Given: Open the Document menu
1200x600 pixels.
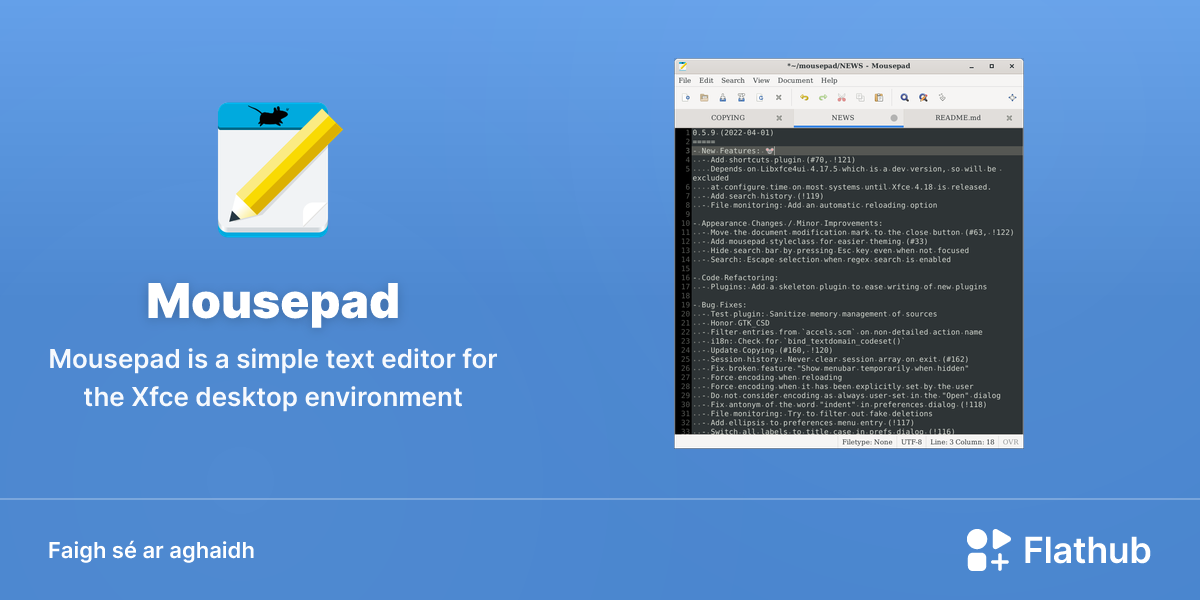Looking at the screenshot, I should pos(795,81).
